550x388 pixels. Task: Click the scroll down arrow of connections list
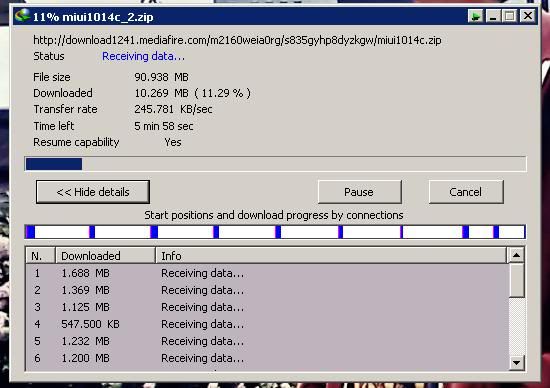[516, 362]
